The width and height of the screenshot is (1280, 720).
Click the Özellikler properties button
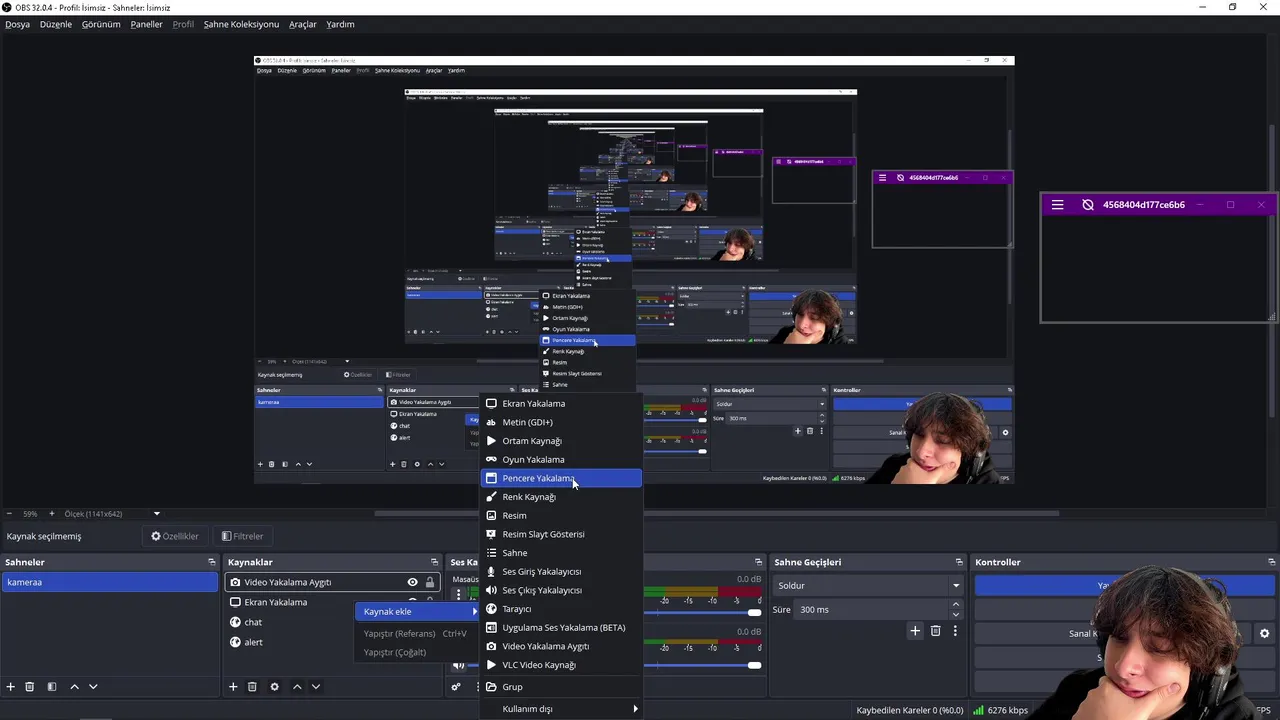click(x=174, y=536)
